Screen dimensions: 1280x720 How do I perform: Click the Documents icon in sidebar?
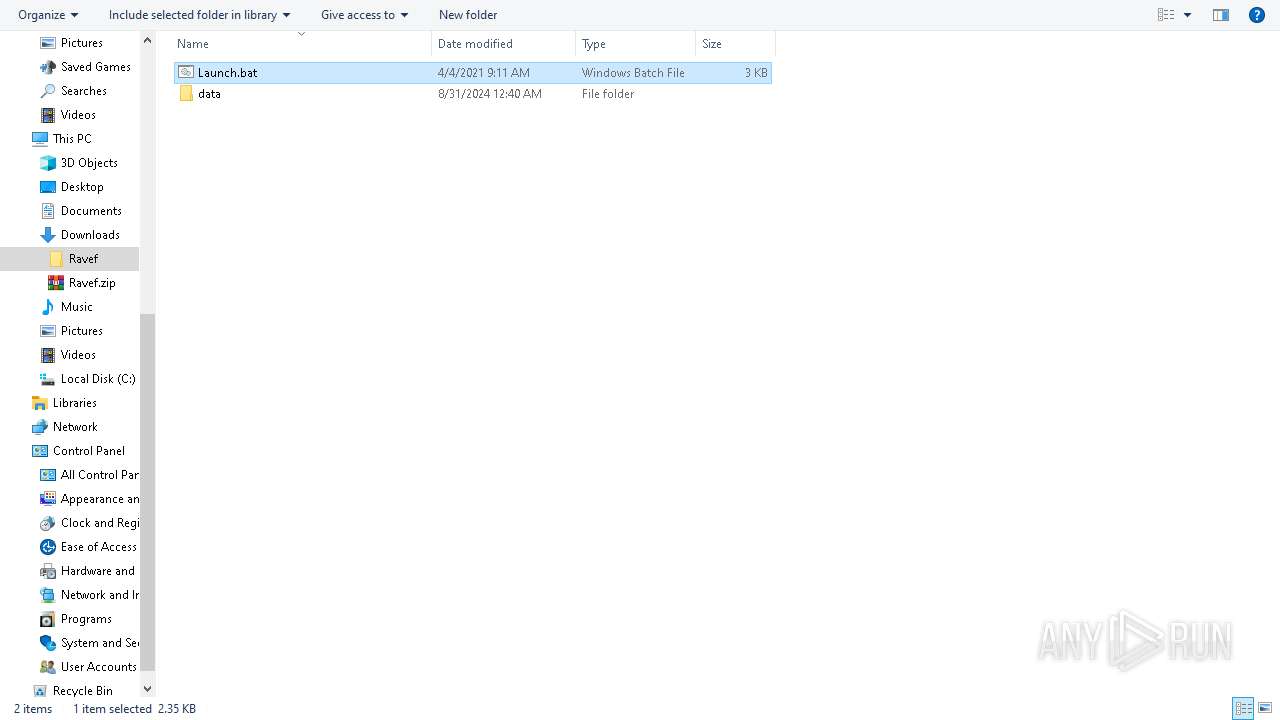pyautogui.click(x=47, y=211)
